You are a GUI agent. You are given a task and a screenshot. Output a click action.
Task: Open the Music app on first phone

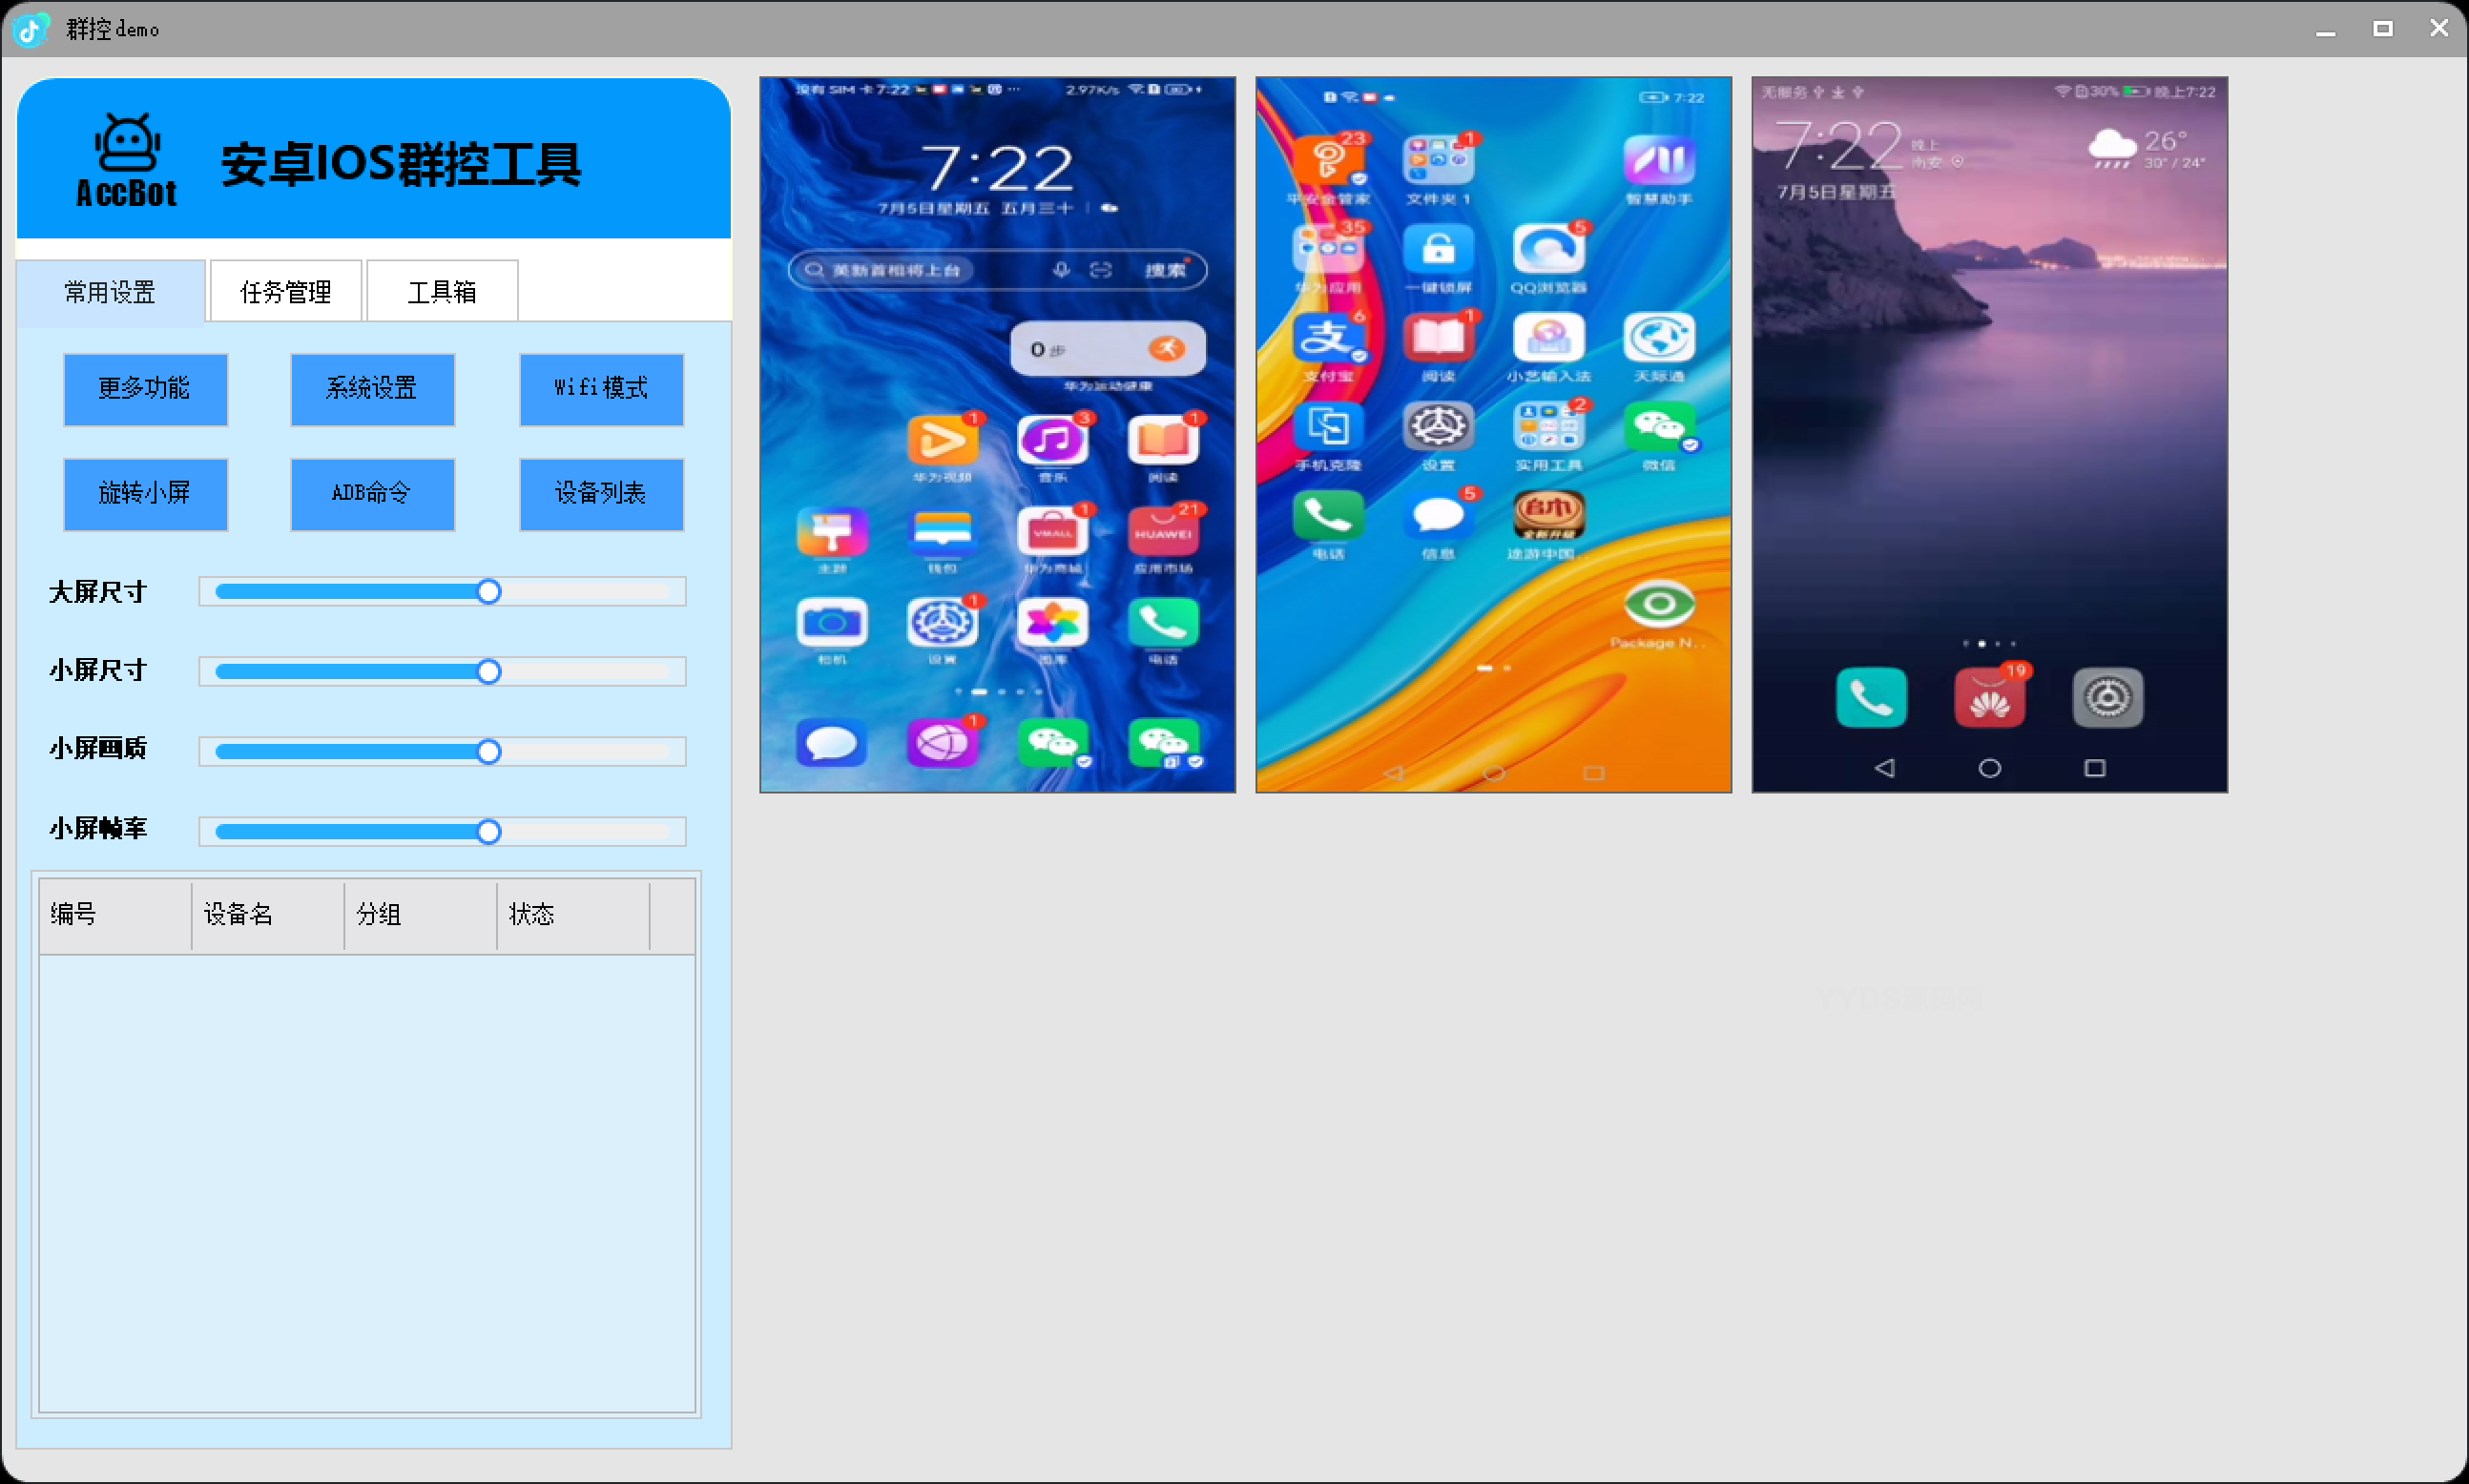(1052, 440)
